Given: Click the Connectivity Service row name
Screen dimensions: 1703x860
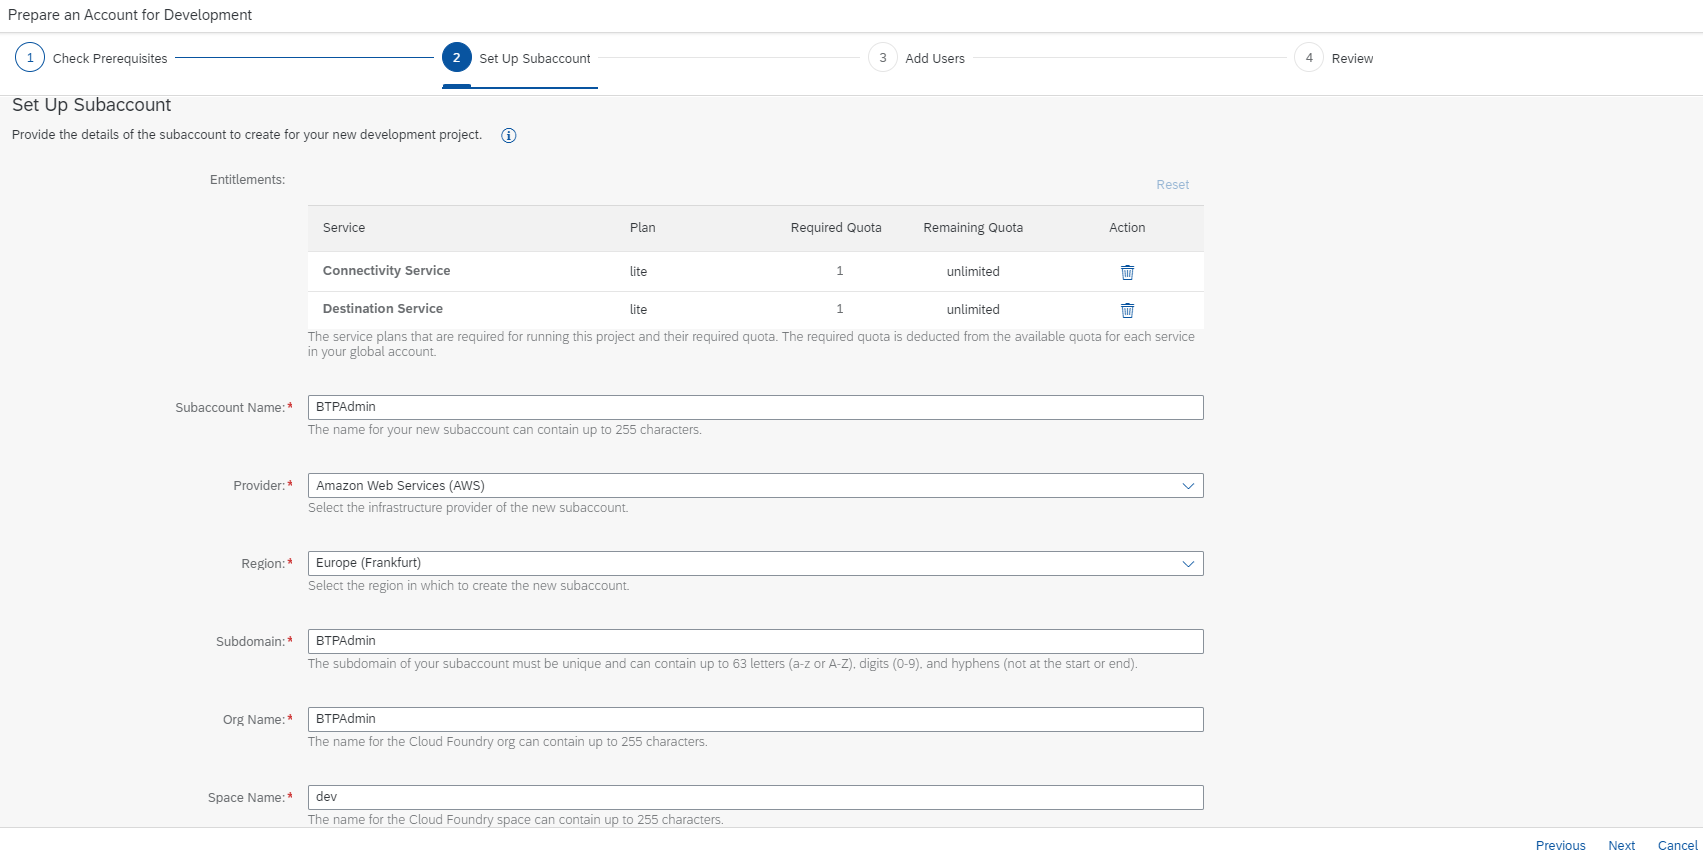Looking at the screenshot, I should tap(386, 271).
